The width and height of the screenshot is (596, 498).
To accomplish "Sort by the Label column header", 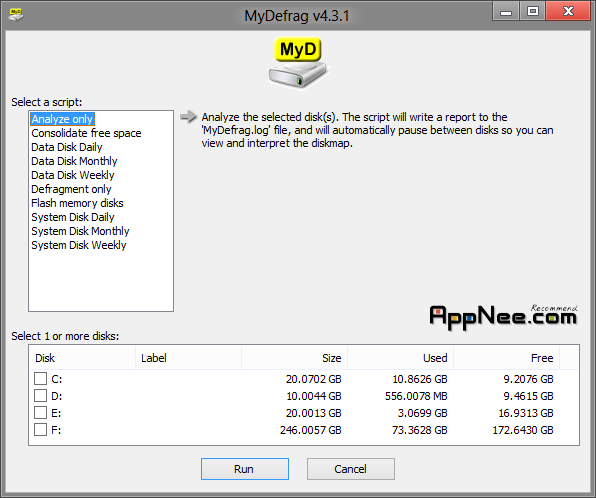I will point(188,358).
